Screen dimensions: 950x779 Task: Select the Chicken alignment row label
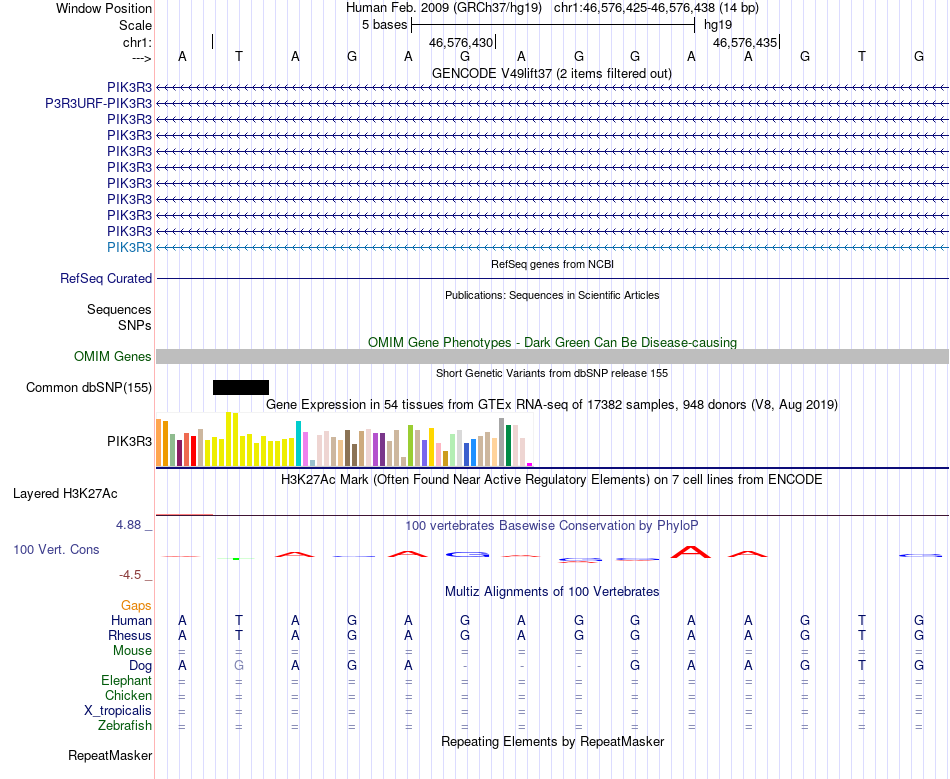point(128,695)
